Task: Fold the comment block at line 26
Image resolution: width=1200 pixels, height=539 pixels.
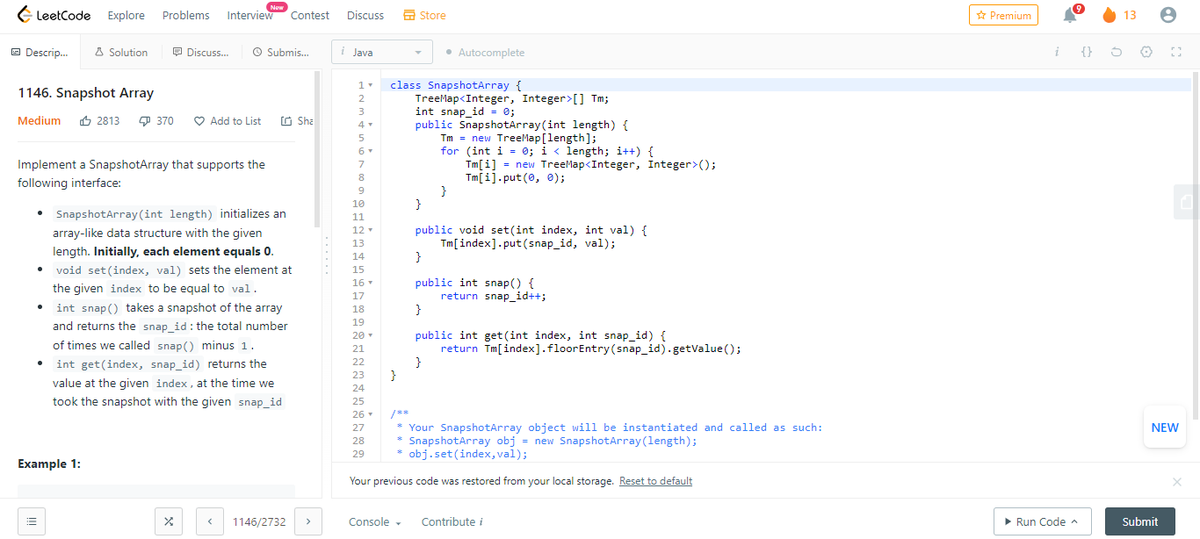Action: (x=368, y=414)
